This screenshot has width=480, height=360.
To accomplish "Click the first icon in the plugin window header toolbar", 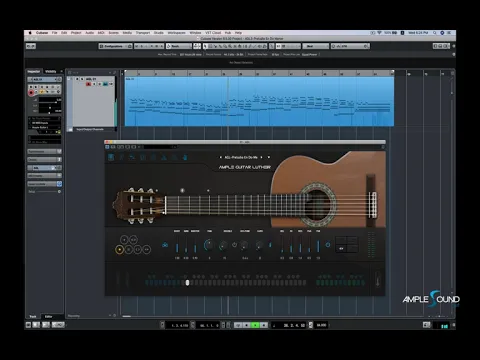I will point(107,147).
